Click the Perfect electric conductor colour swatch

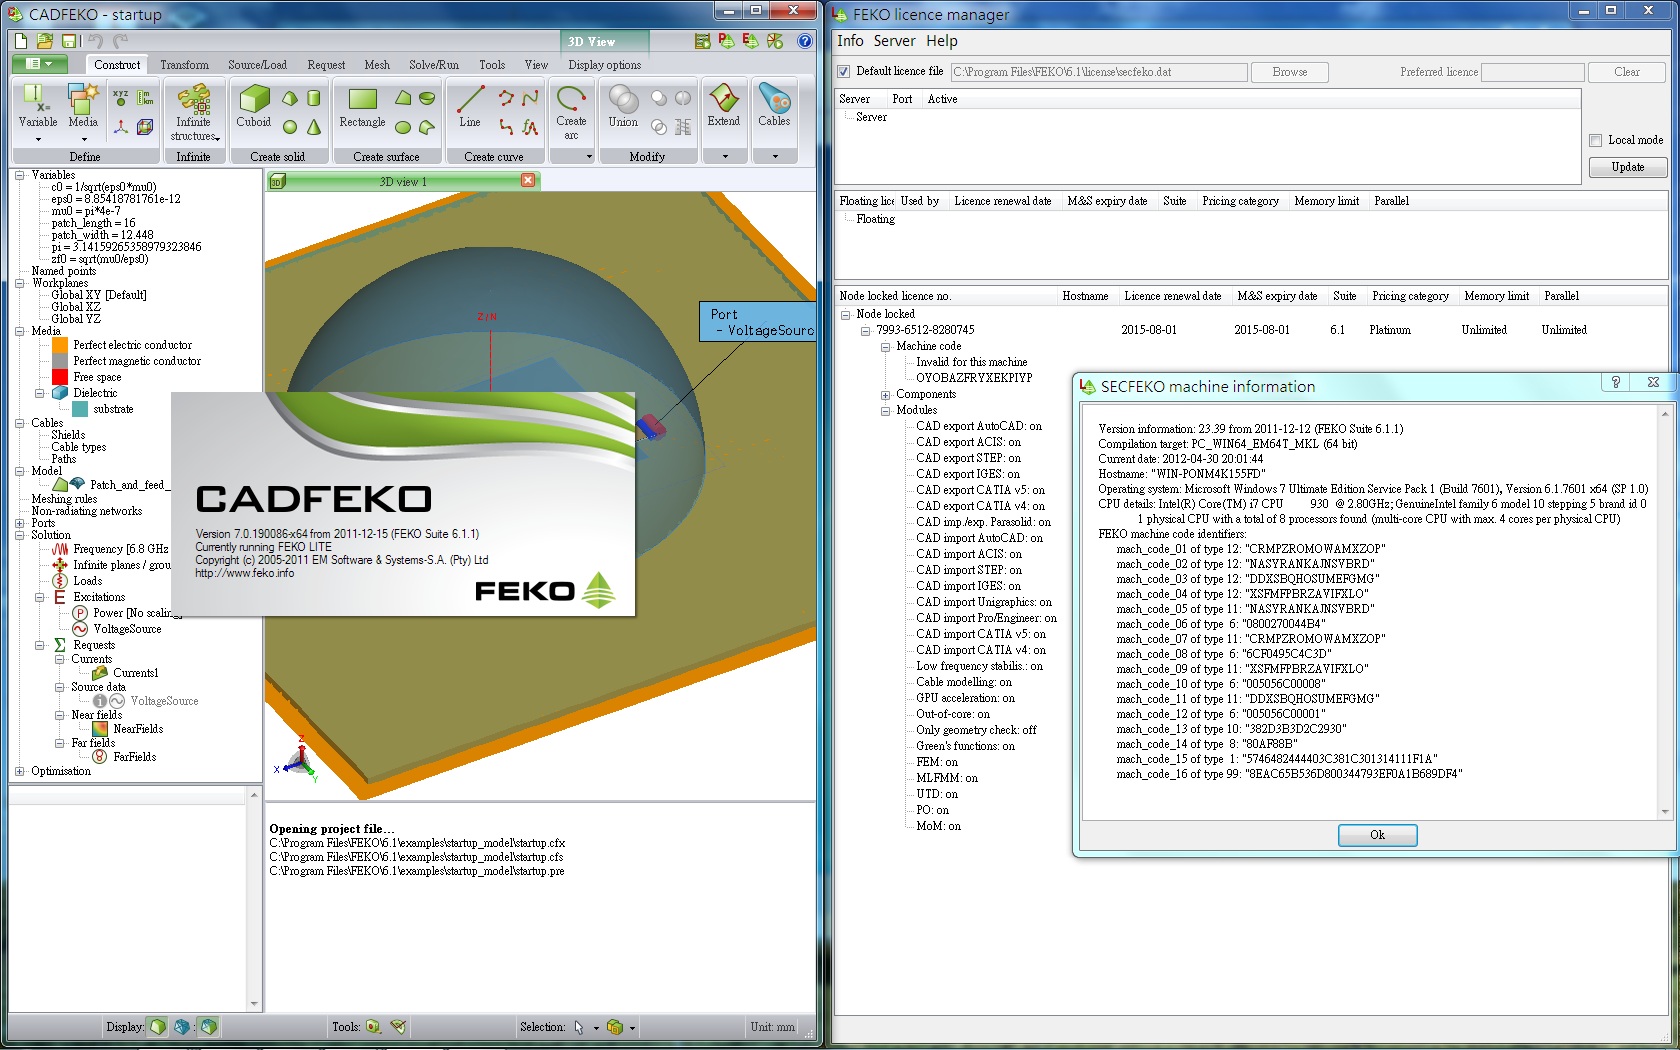[60, 345]
